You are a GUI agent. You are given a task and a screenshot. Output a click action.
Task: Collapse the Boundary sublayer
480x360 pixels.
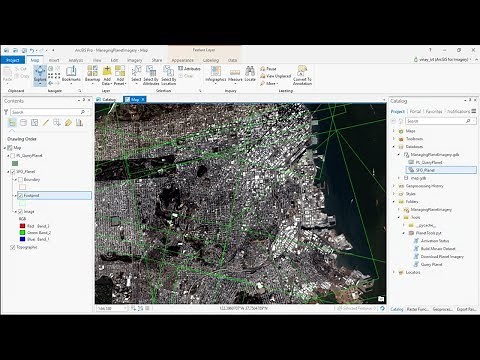click(15, 180)
